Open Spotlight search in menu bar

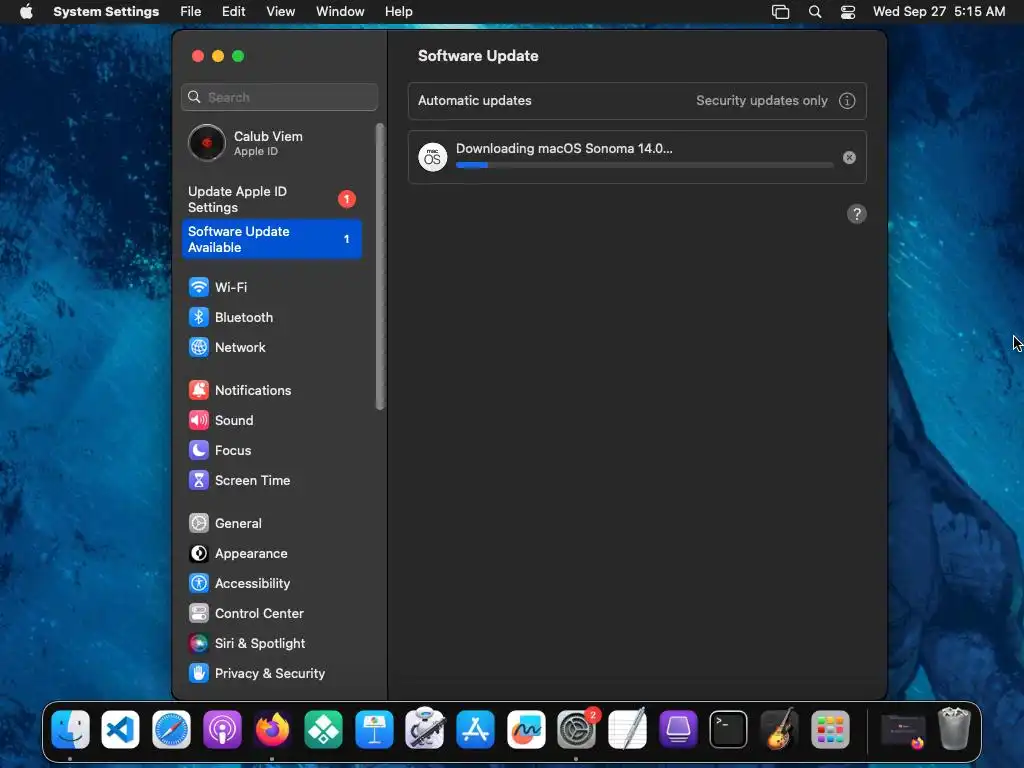[815, 12]
